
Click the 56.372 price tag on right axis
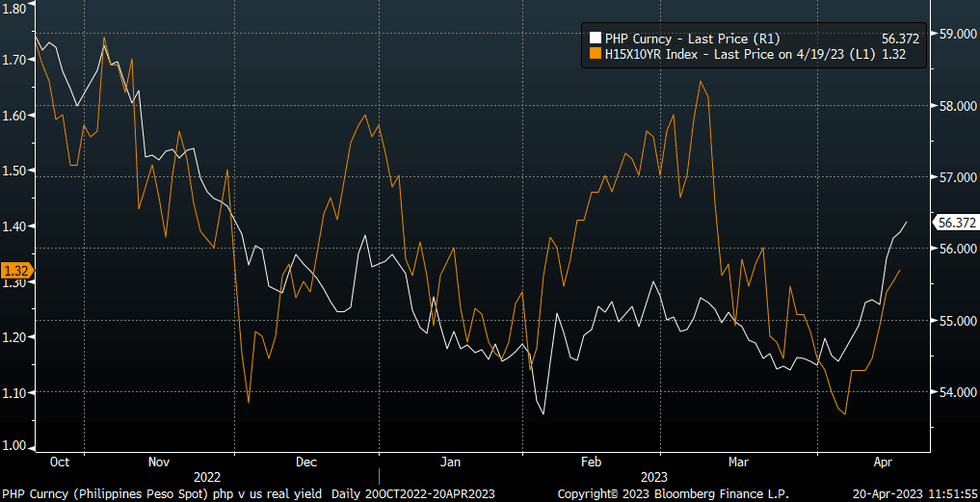[x=956, y=222]
